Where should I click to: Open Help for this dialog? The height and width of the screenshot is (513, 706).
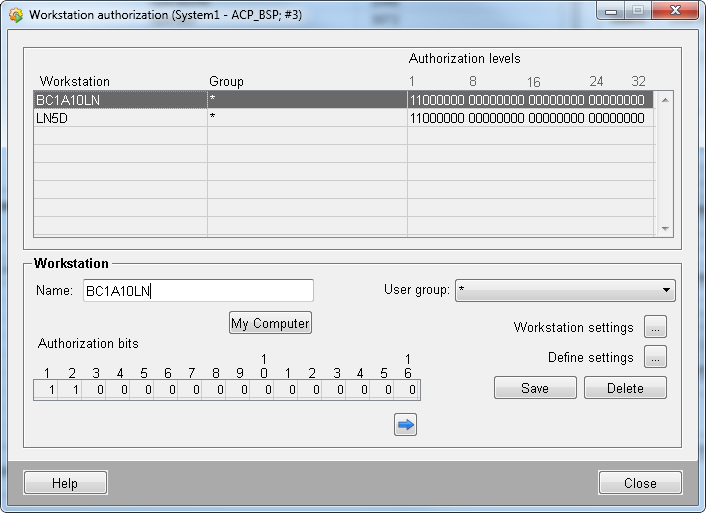(65, 483)
